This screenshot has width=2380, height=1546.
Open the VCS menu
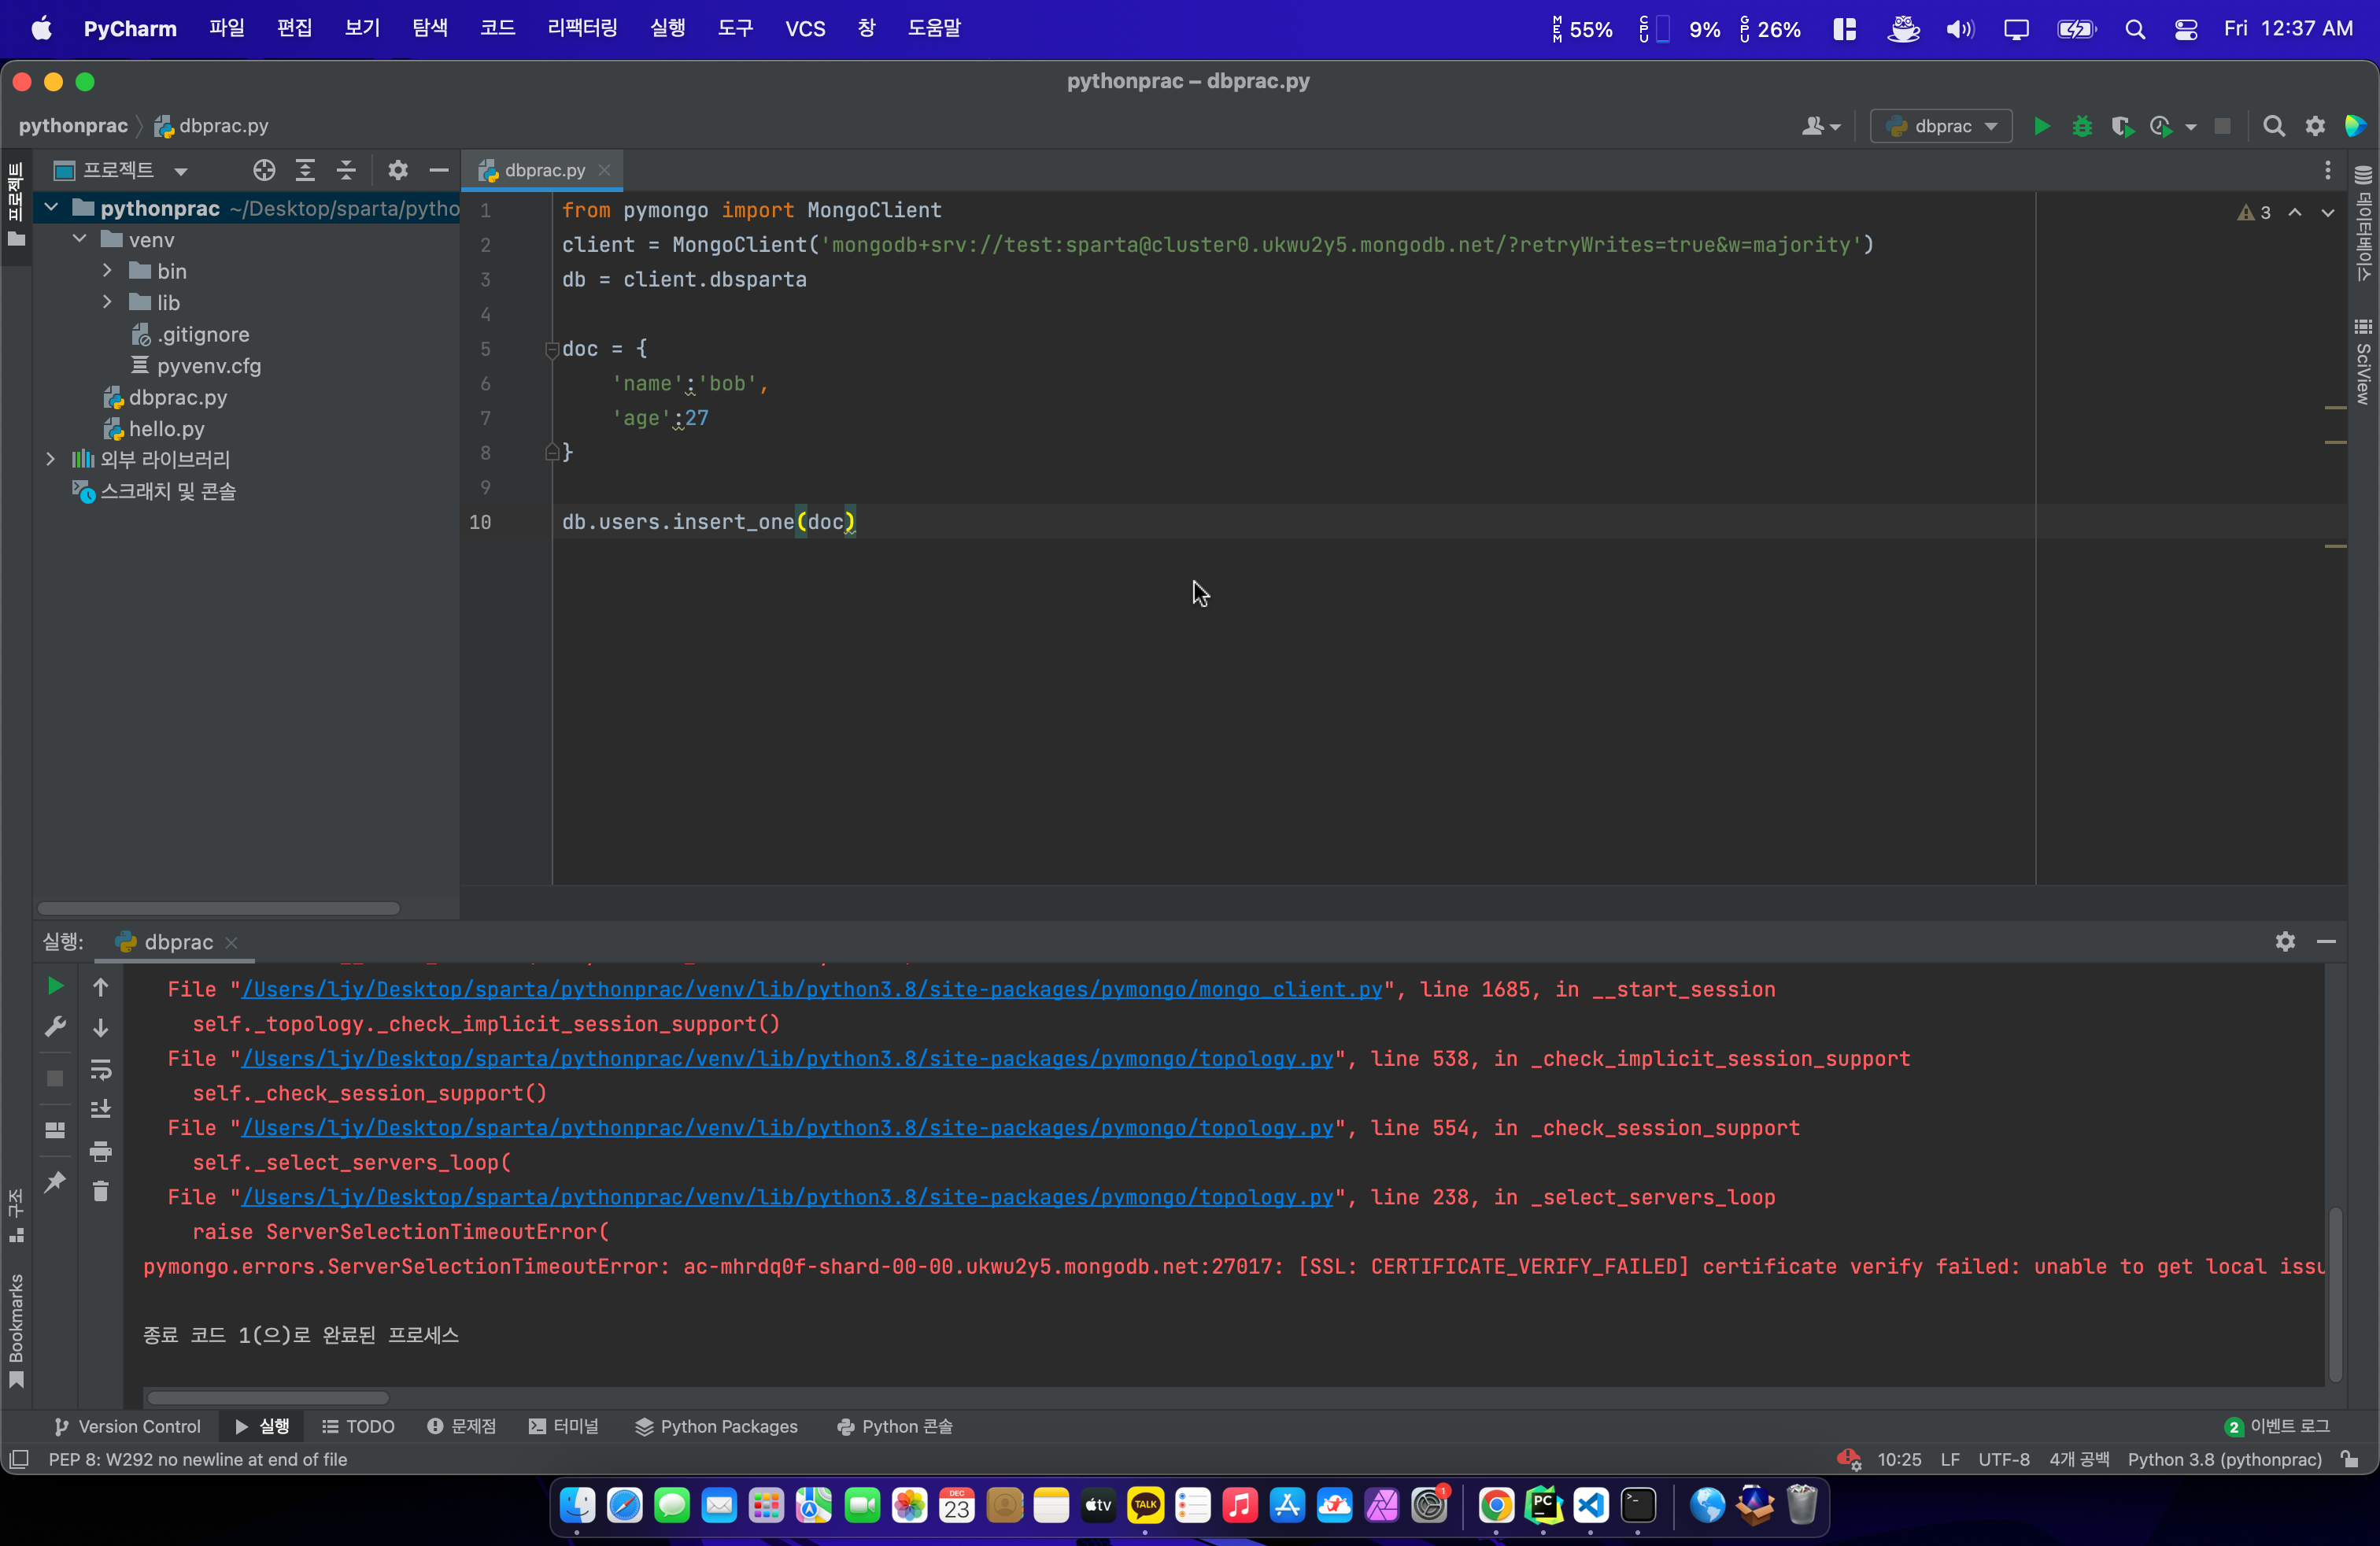click(x=805, y=28)
